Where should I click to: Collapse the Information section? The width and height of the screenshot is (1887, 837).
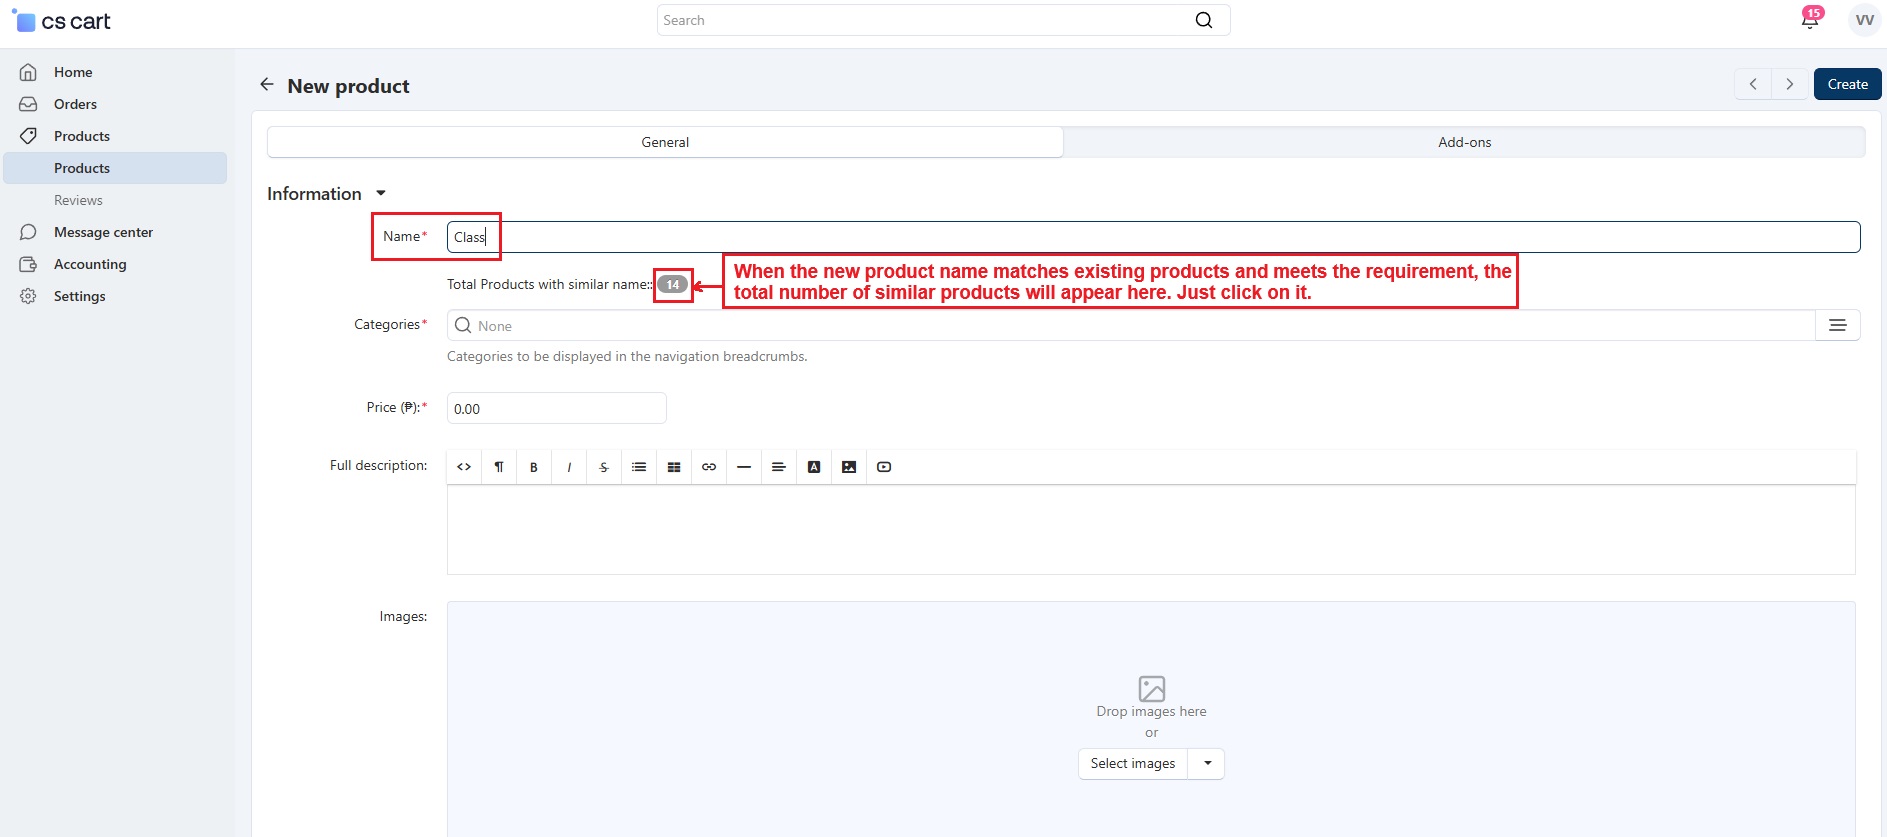pos(380,194)
